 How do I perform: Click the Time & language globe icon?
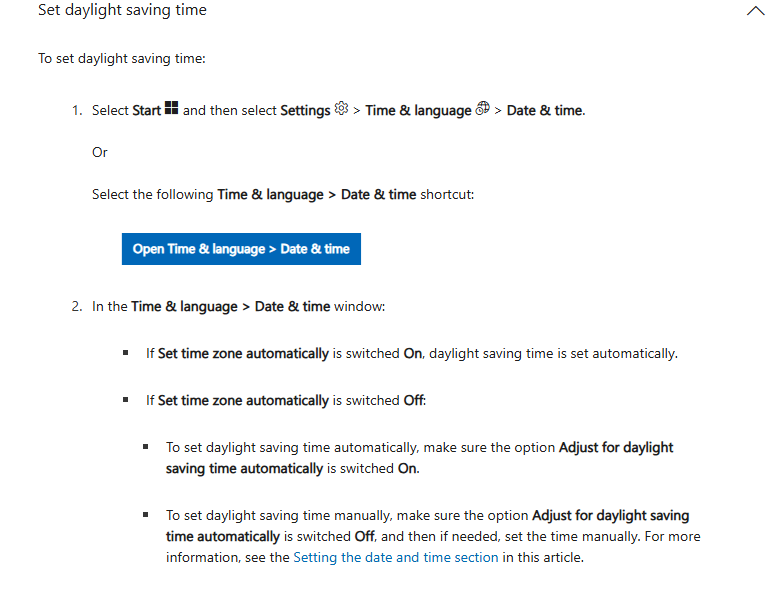point(482,108)
